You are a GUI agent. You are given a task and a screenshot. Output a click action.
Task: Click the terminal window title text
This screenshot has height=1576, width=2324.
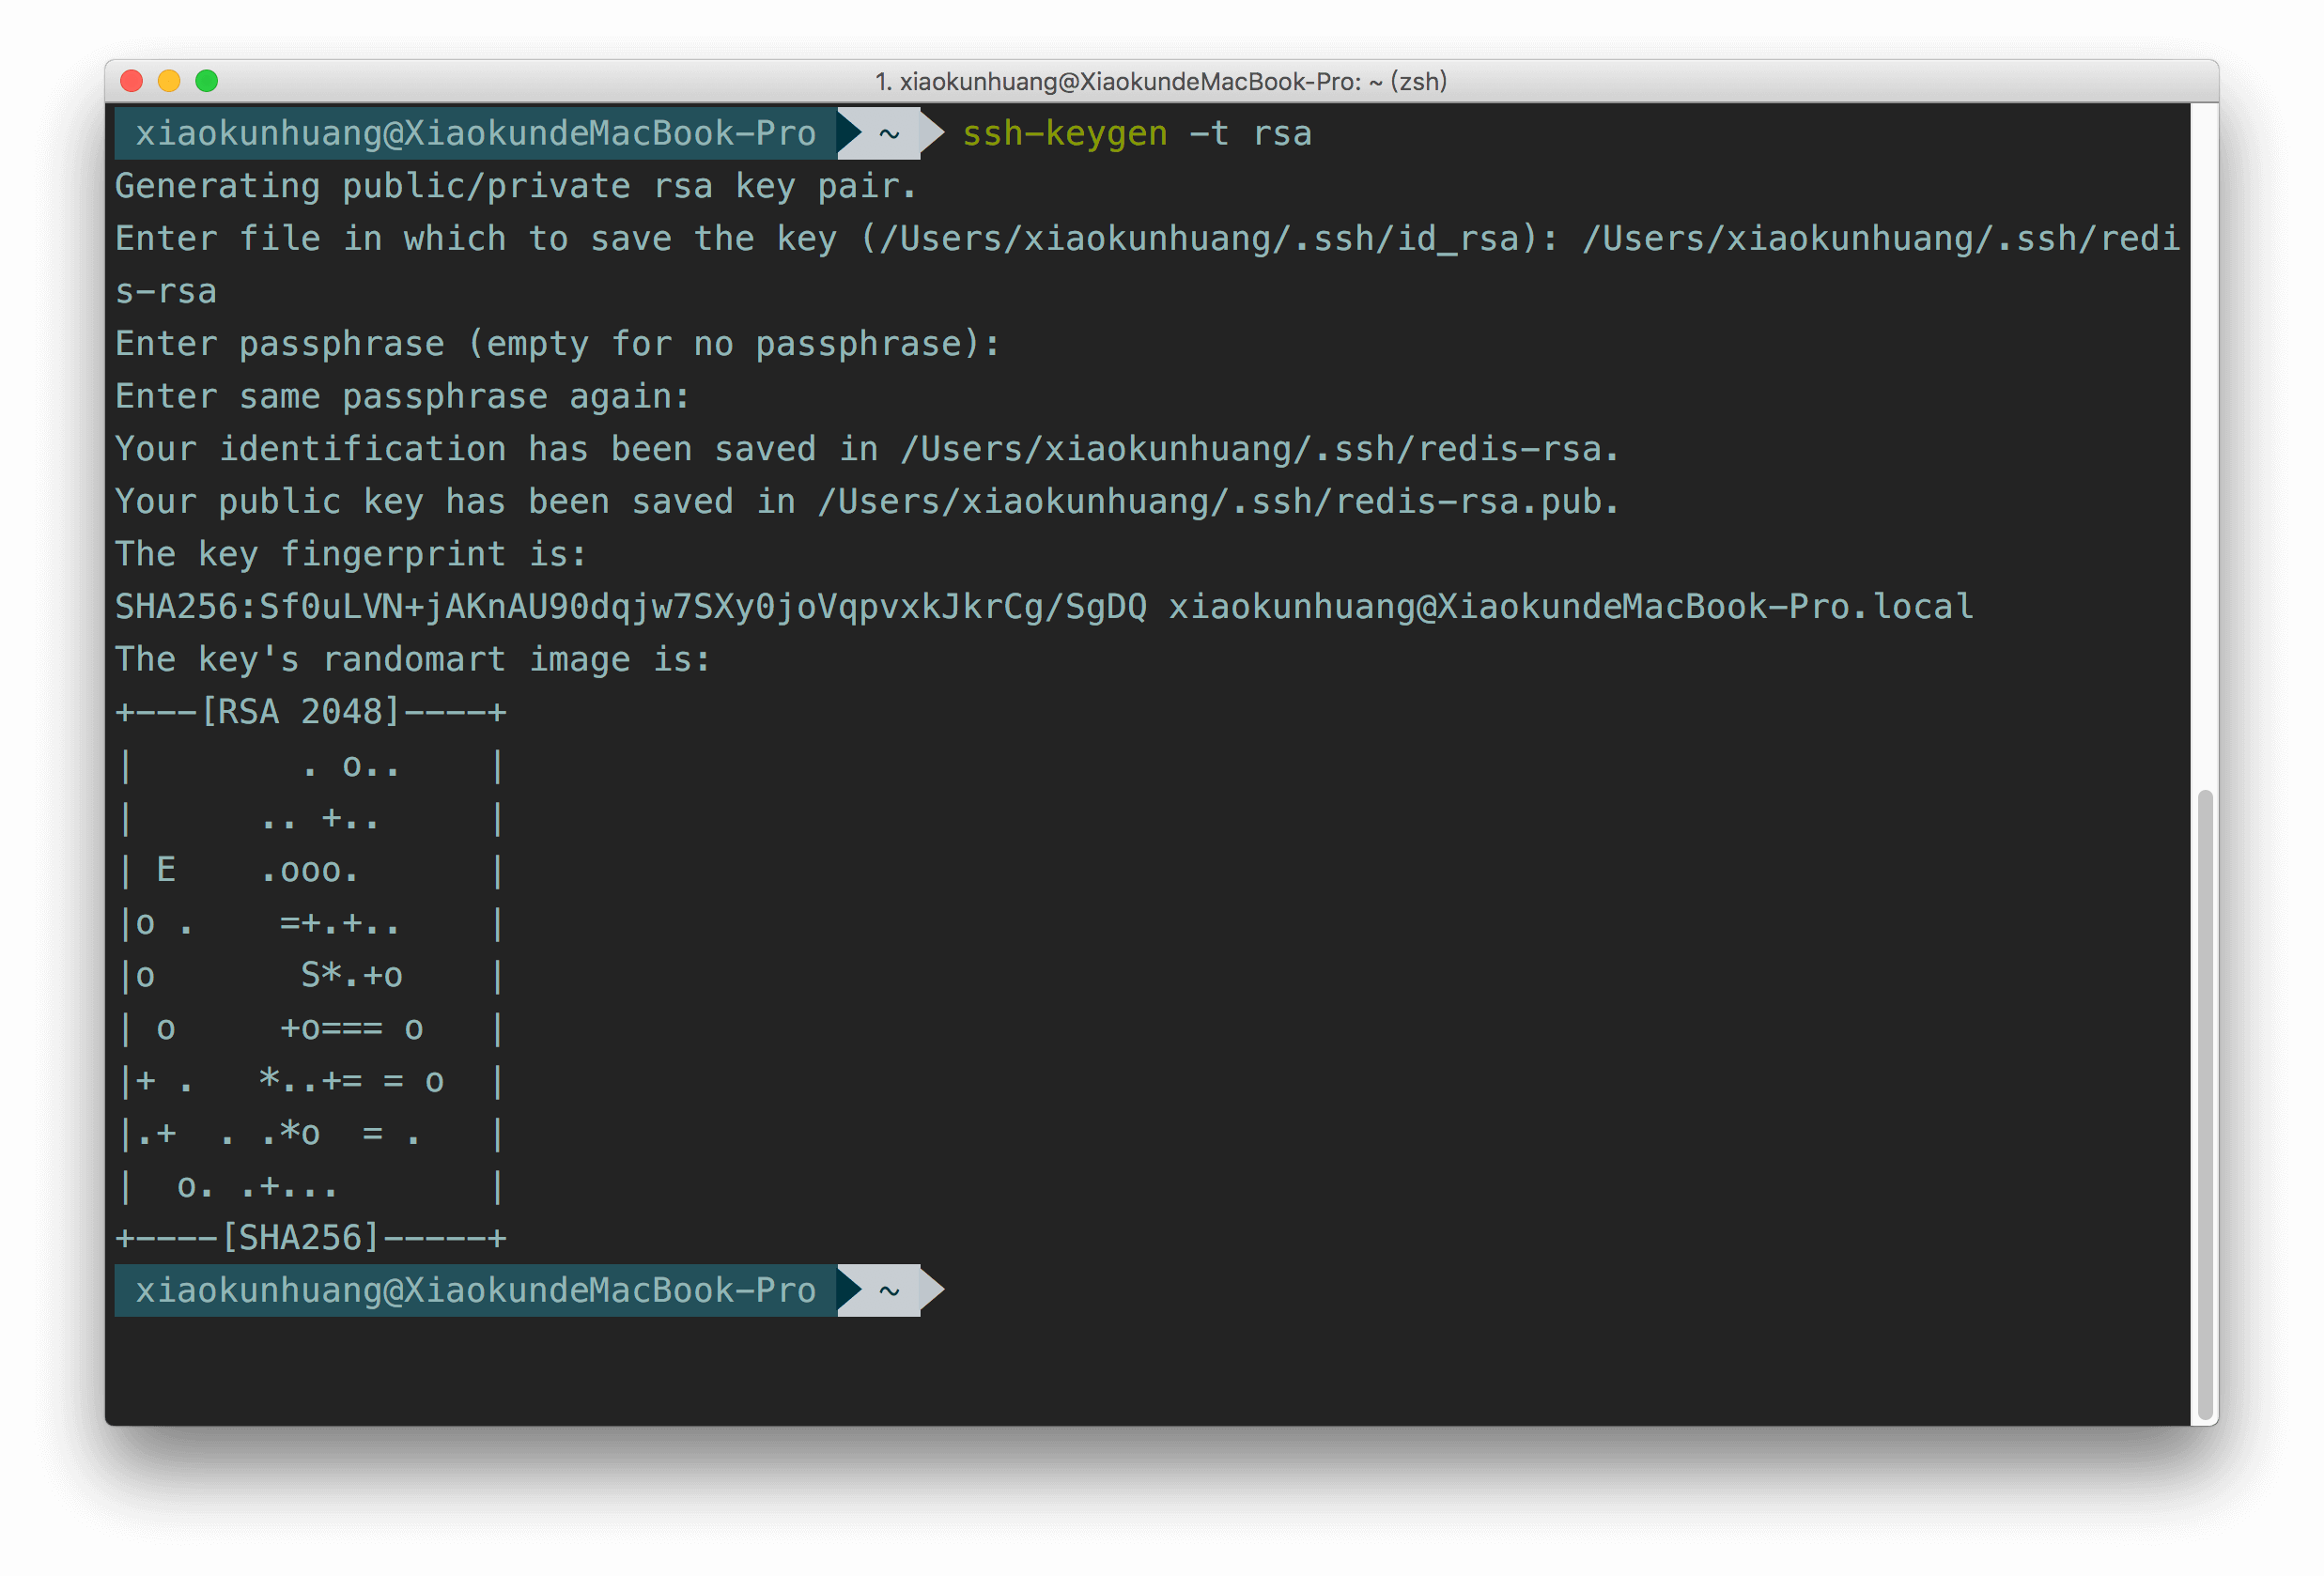pyautogui.click(x=1161, y=81)
